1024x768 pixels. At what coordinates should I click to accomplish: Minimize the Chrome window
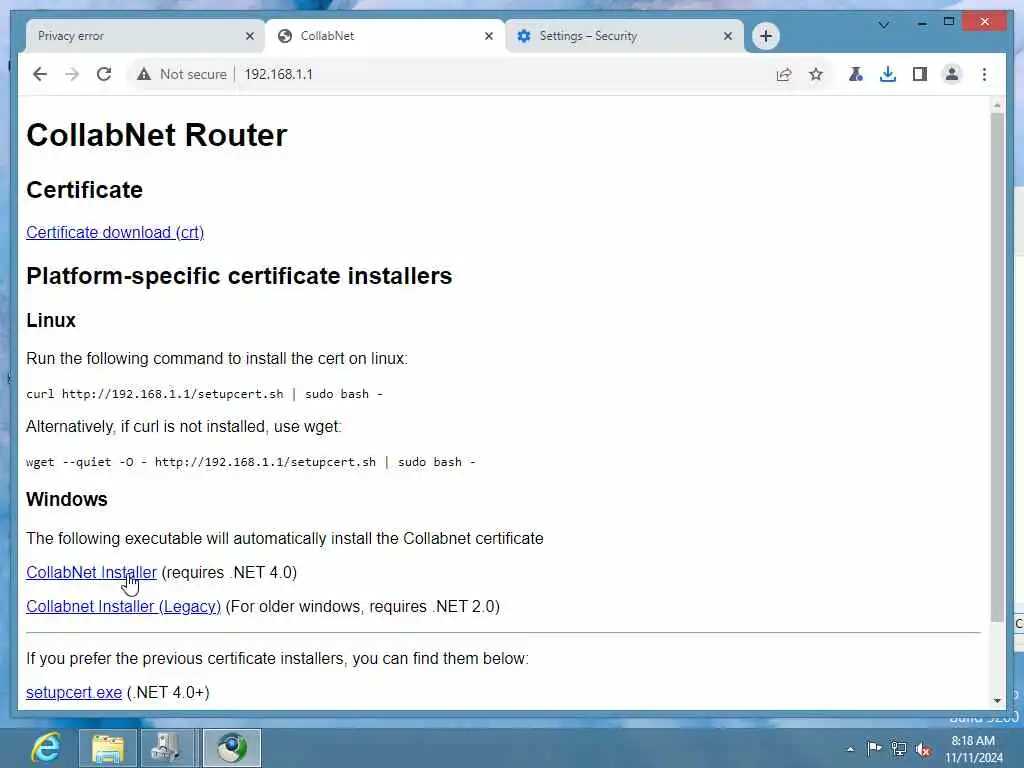[x=921, y=23]
